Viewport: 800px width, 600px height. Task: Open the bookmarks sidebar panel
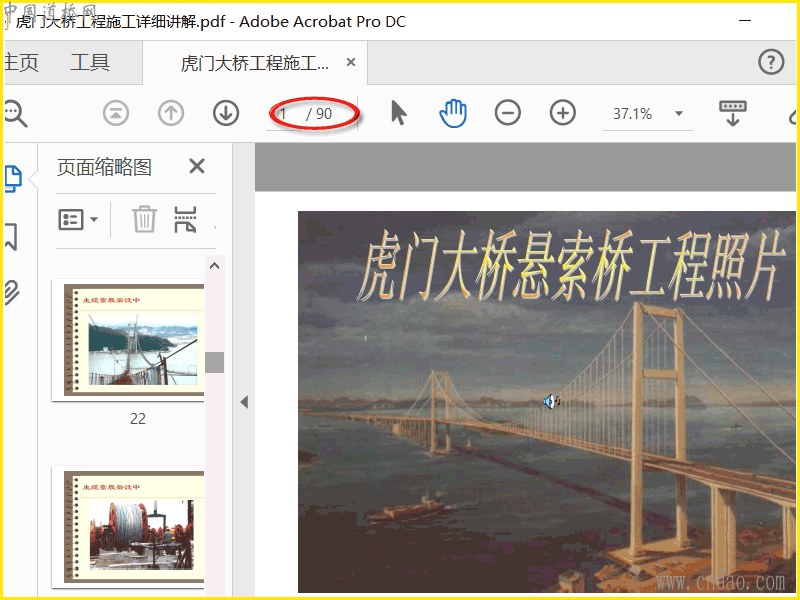tap(11, 236)
